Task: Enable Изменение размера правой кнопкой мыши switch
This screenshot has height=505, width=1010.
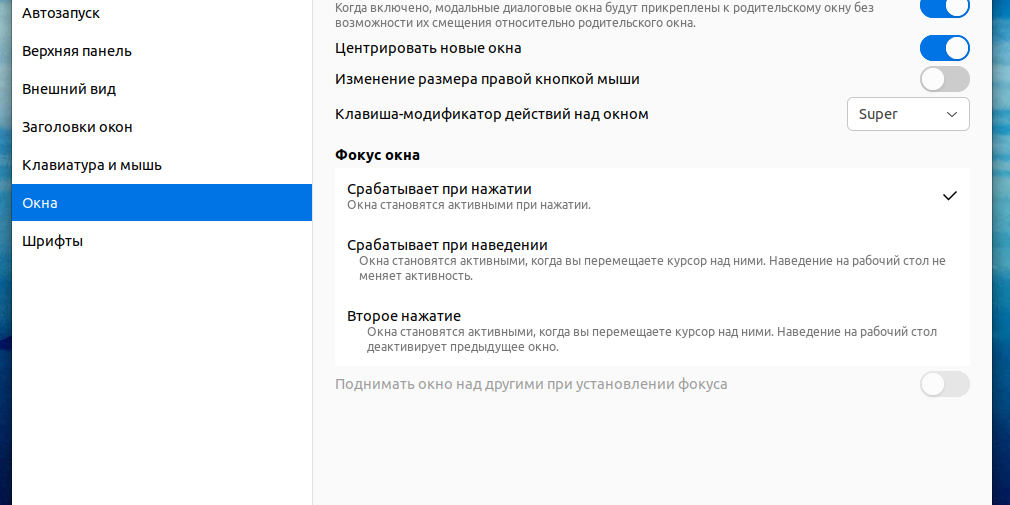Action: click(944, 79)
